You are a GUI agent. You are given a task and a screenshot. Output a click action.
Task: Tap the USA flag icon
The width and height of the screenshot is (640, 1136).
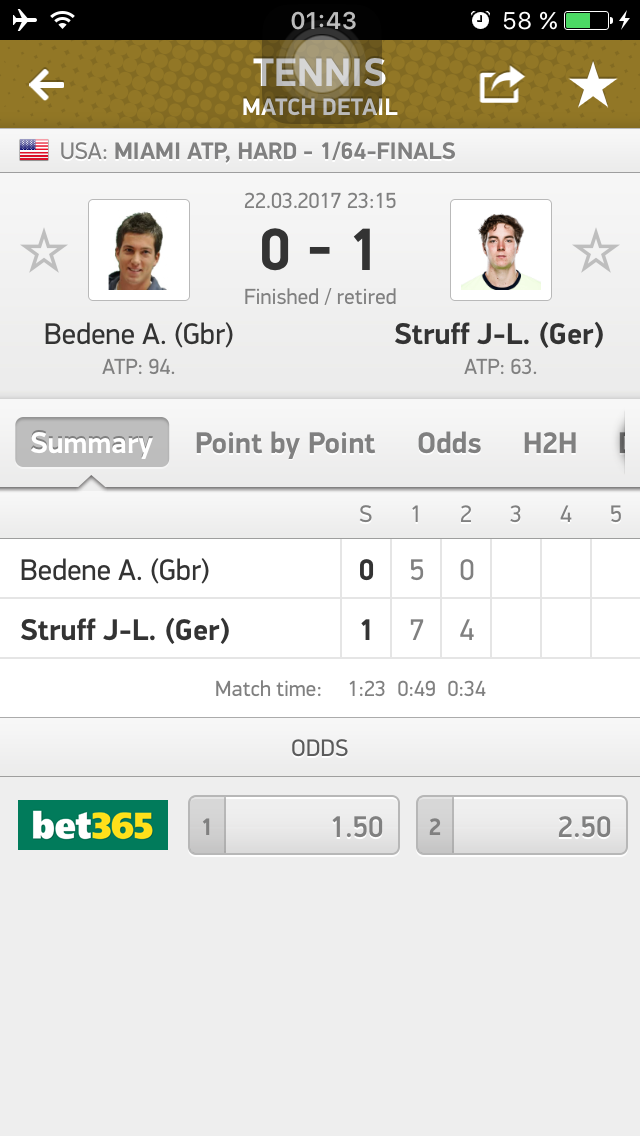pyautogui.click(x=34, y=152)
